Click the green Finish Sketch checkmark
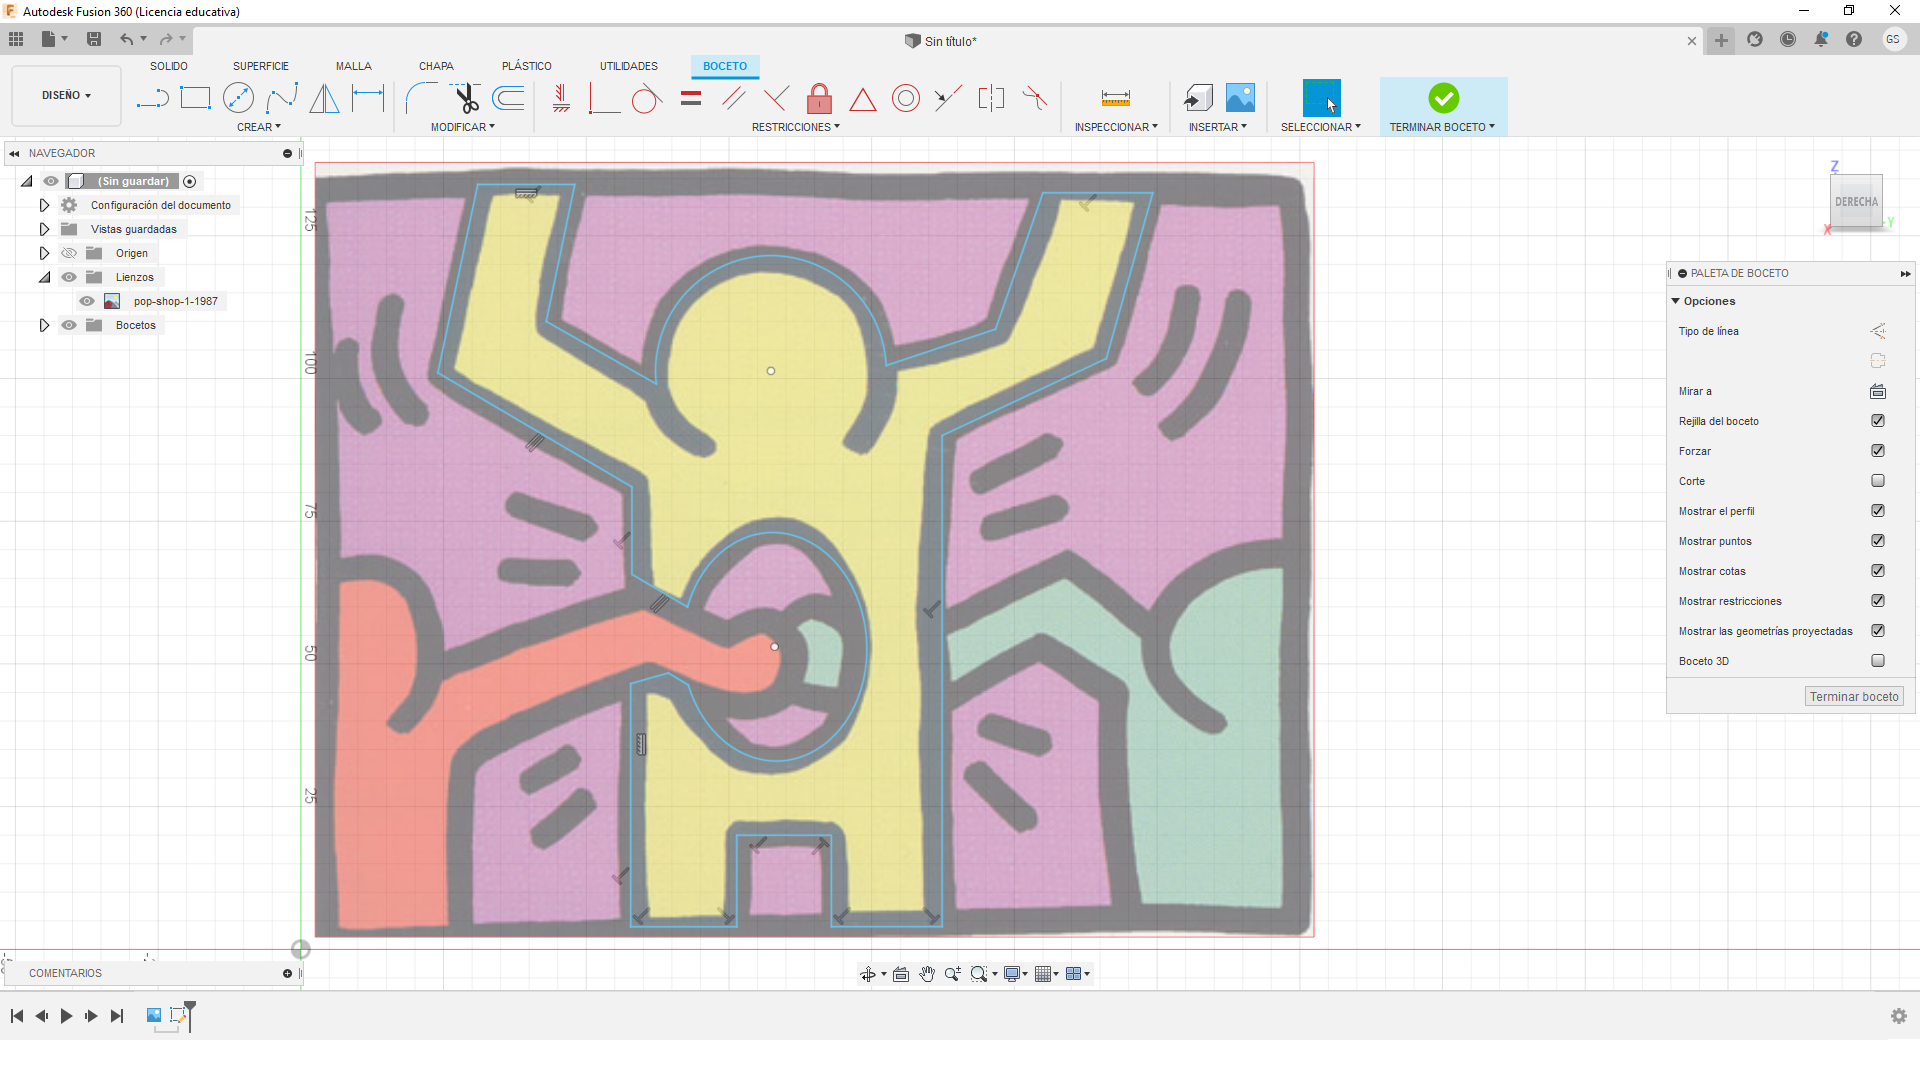This screenshot has width=1920, height=1080. tap(1443, 97)
